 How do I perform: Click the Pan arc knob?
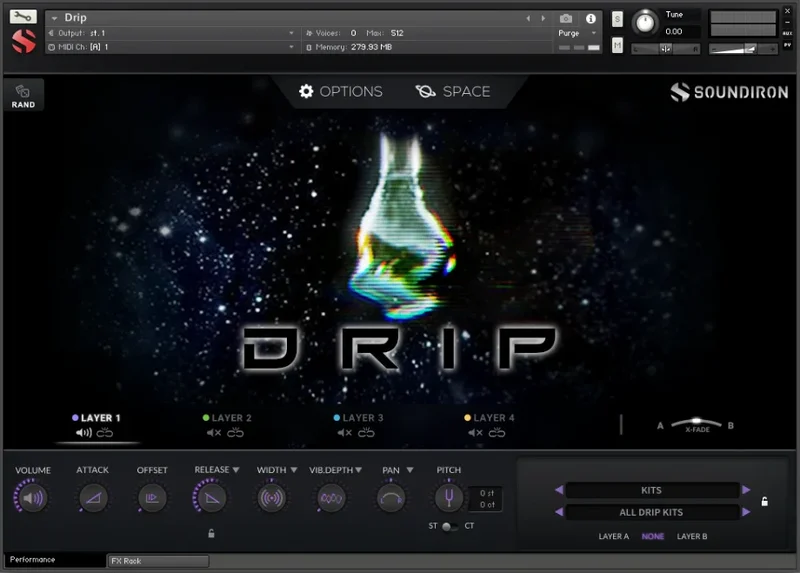coord(391,497)
